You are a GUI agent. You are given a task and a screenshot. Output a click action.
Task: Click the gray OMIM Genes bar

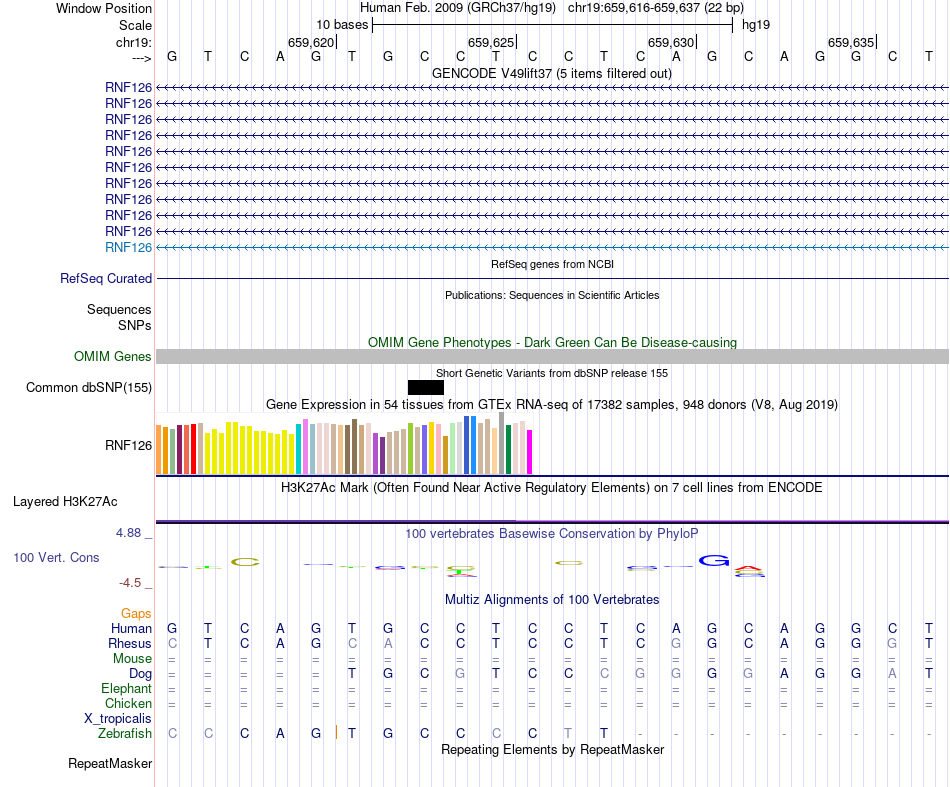(x=552, y=356)
